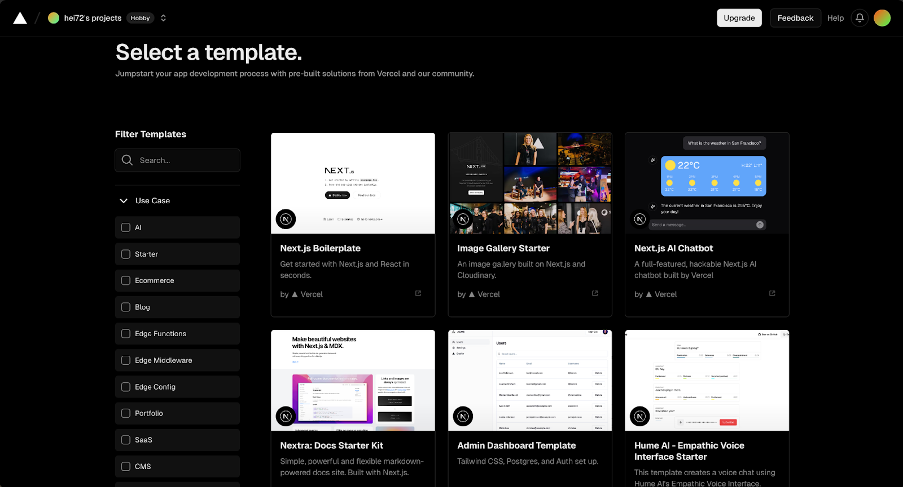Click the AI Chatbot weather preview thumbnail

click(x=707, y=183)
